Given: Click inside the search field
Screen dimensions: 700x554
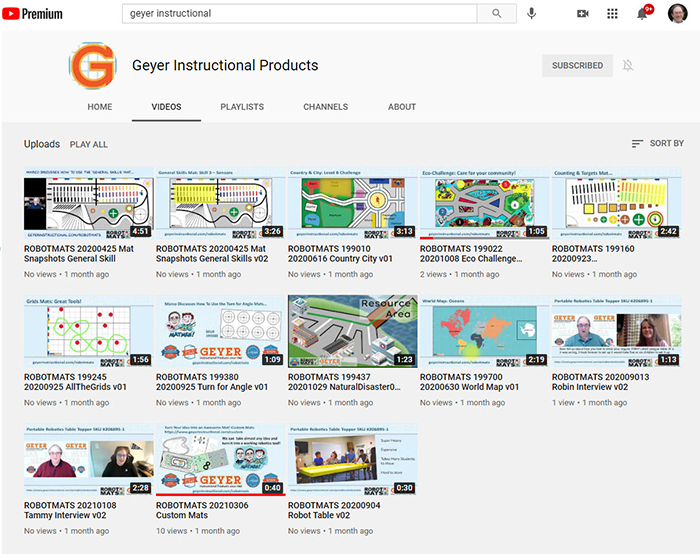Looking at the screenshot, I should tap(299, 13).
